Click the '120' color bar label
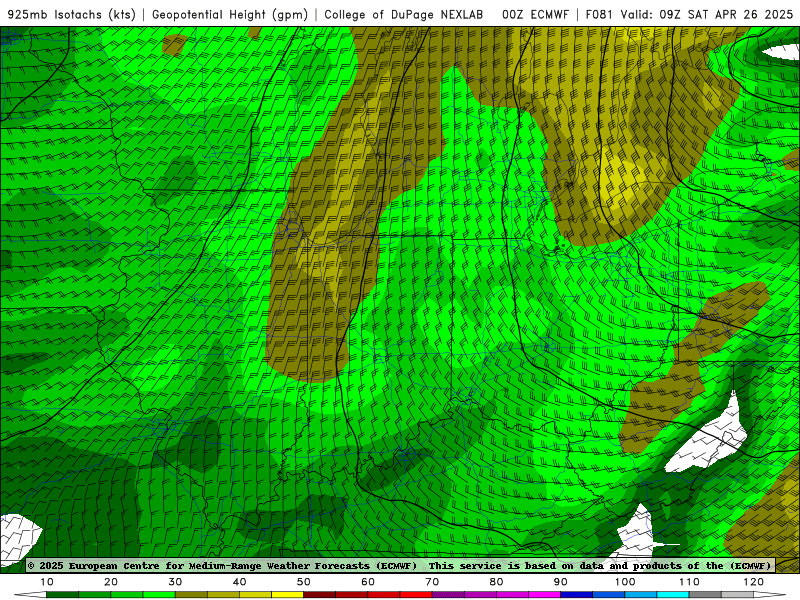 [x=754, y=582]
